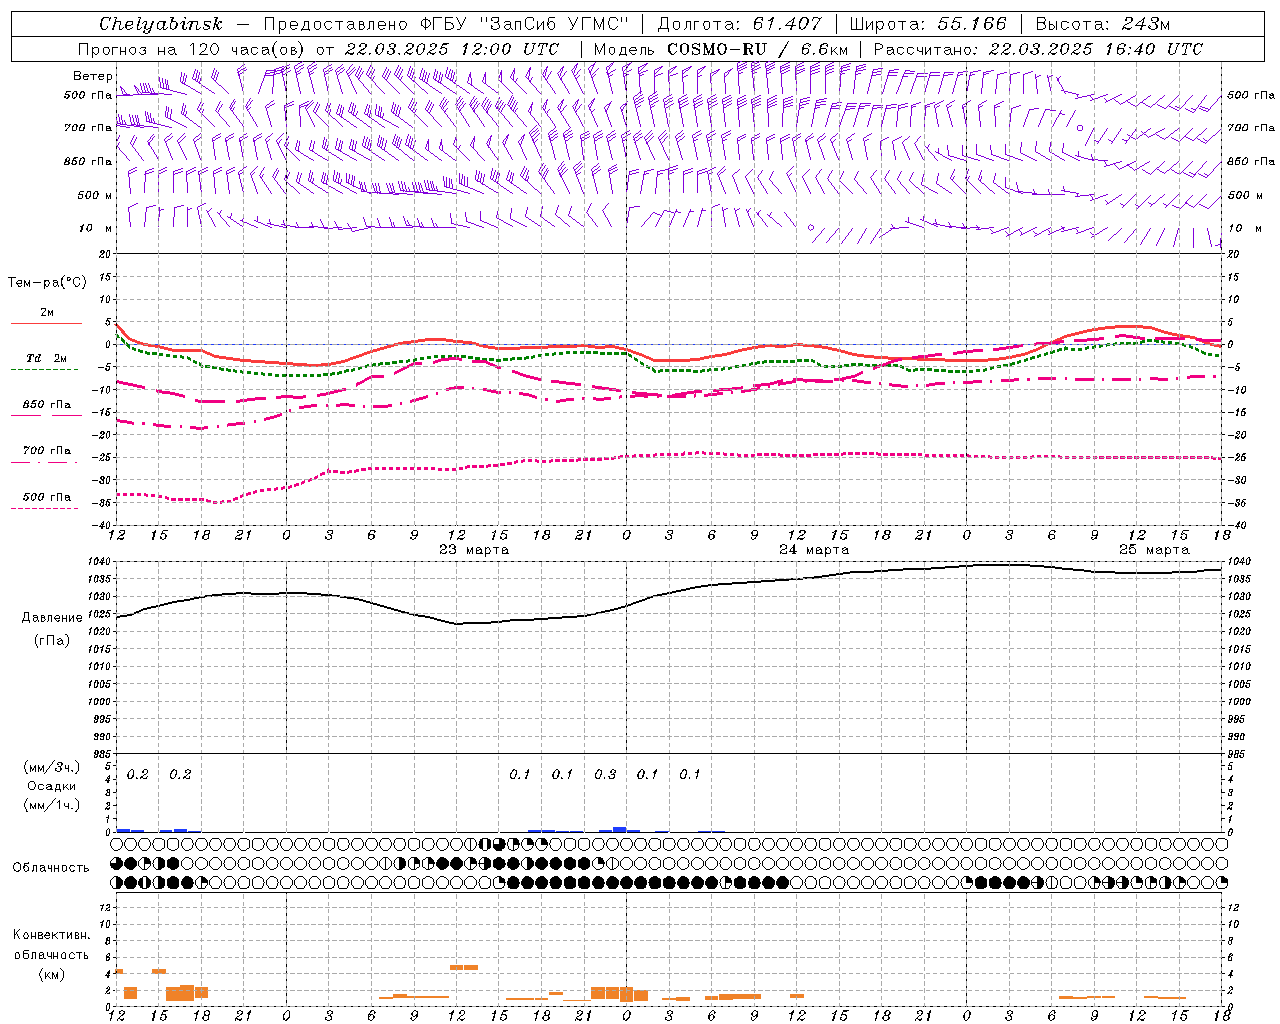Click the -40 value on left temperature axis
This screenshot has width=1280, height=1024.
coord(103,526)
